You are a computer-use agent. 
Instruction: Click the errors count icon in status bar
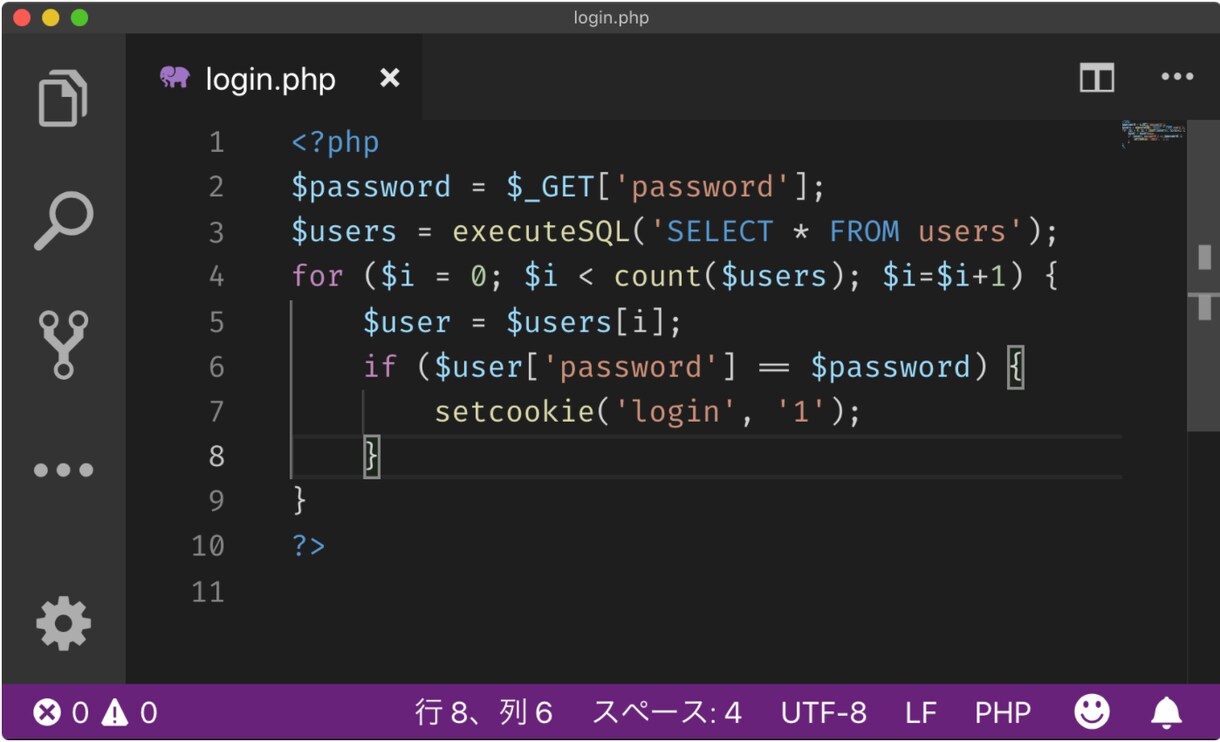pyautogui.click(x=47, y=712)
